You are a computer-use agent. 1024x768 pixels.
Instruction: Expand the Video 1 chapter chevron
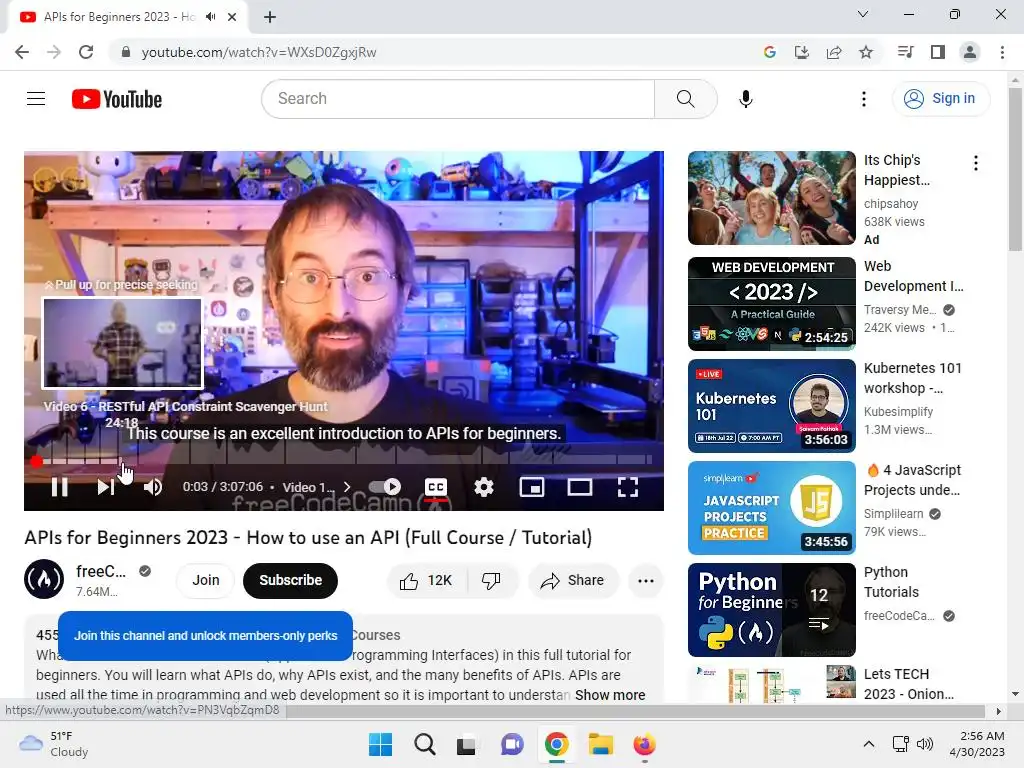tap(347, 487)
